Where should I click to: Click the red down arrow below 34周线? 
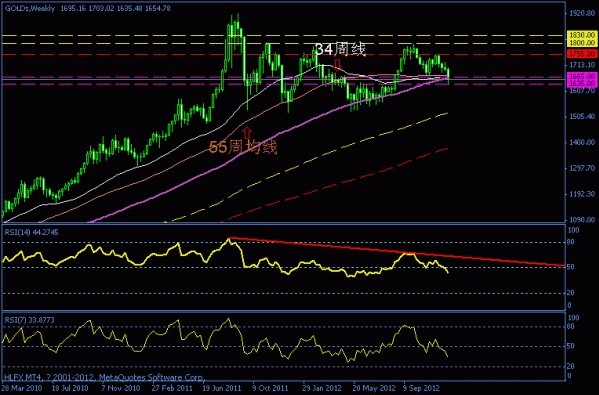[337, 64]
